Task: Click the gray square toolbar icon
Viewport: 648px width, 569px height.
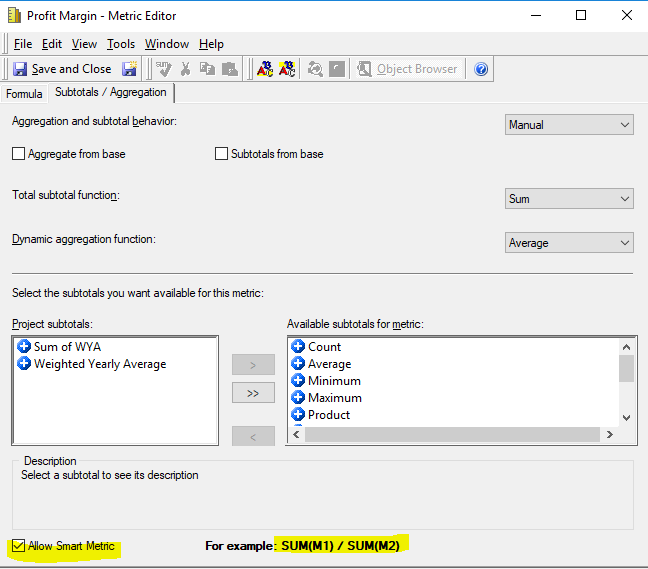Action: [337, 69]
